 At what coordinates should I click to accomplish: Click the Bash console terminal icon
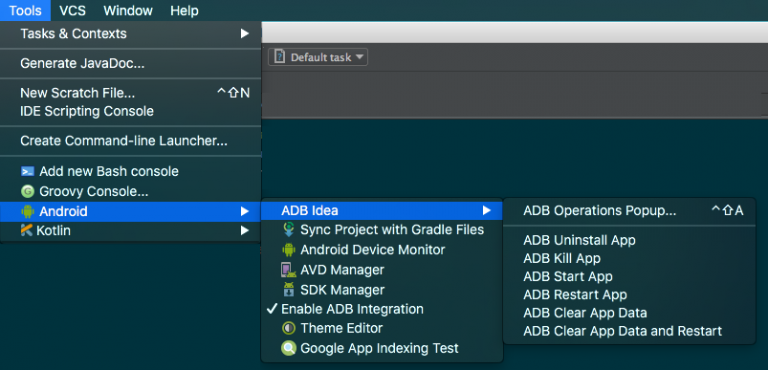pyautogui.click(x=27, y=172)
